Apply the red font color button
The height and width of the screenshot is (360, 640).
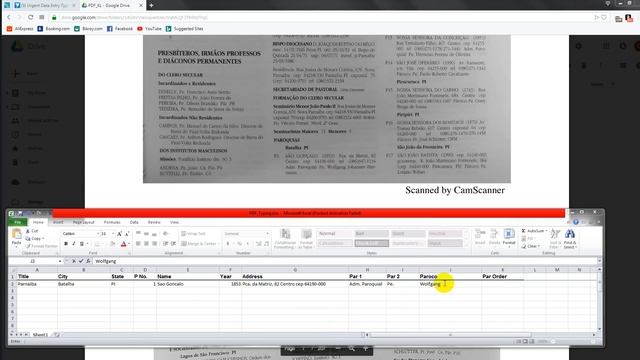click(123, 244)
